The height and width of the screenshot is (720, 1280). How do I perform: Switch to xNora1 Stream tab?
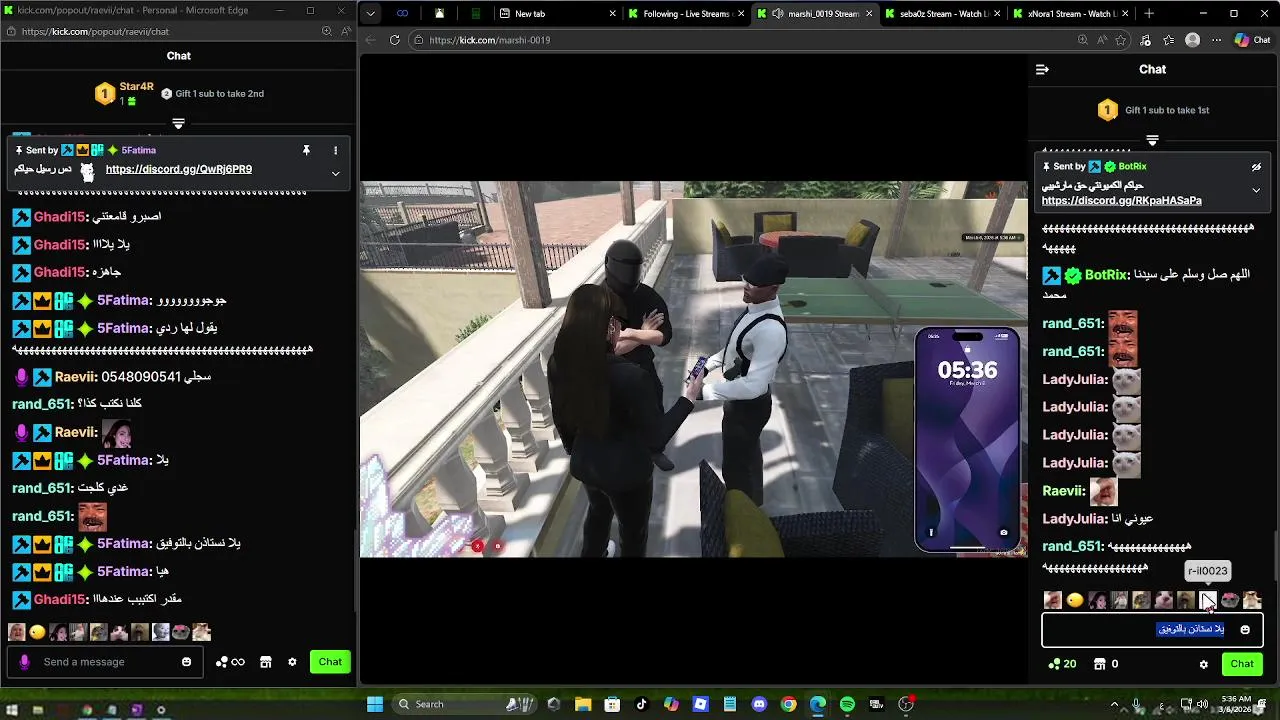click(1070, 14)
